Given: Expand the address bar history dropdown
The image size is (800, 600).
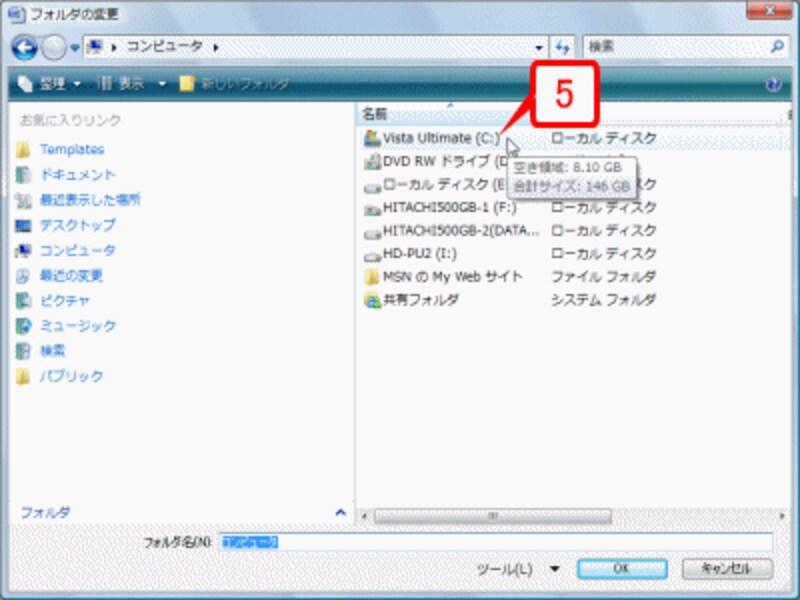Looking at the screenshot, I should 540,47.
